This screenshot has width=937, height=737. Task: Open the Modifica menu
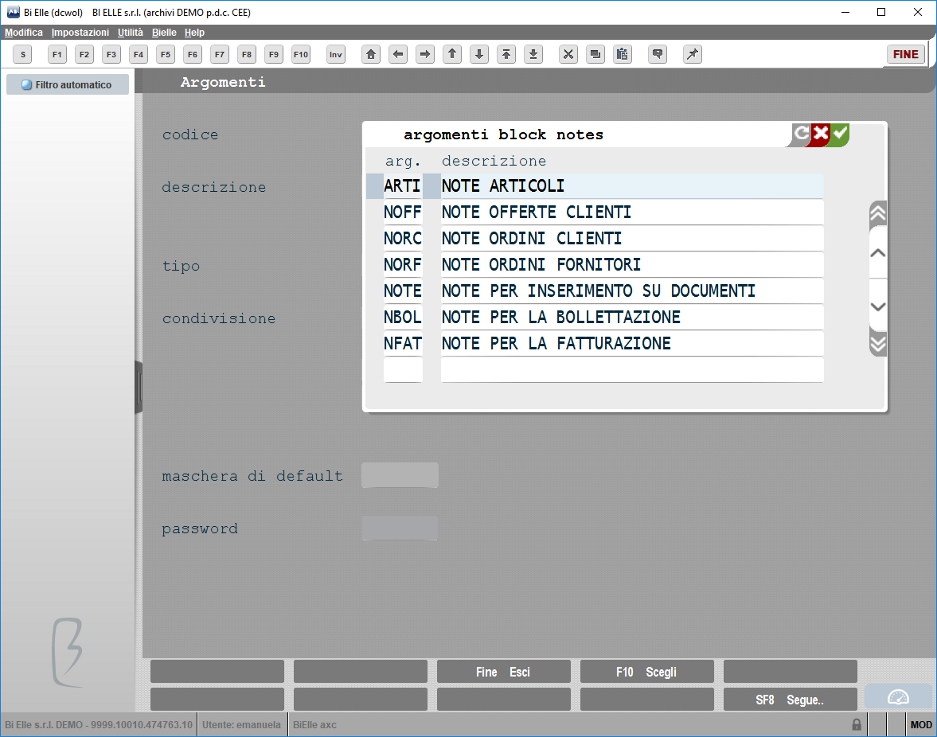click(x=24, y=32)
